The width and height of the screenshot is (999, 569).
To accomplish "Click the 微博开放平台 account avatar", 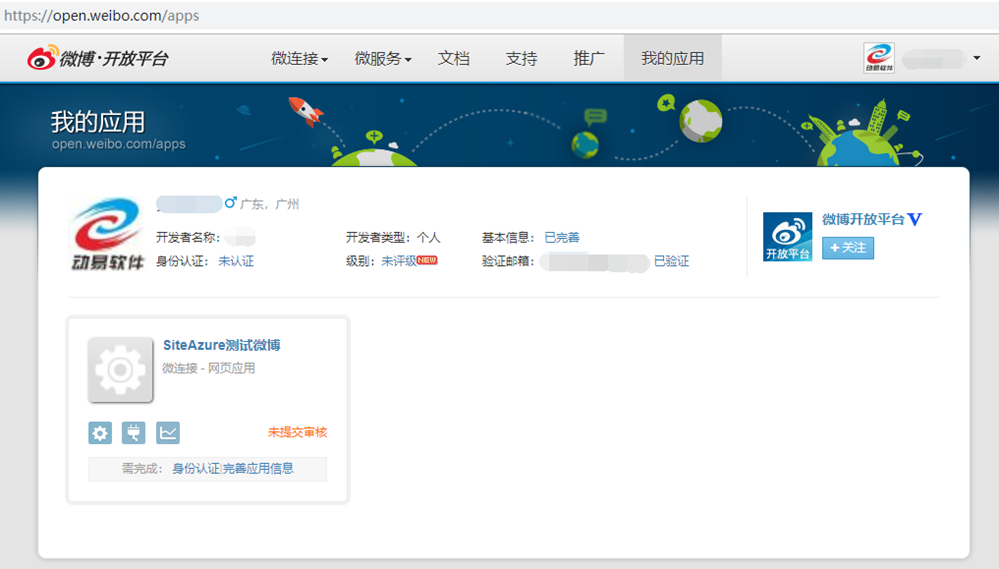I will (x=787, y=237).
